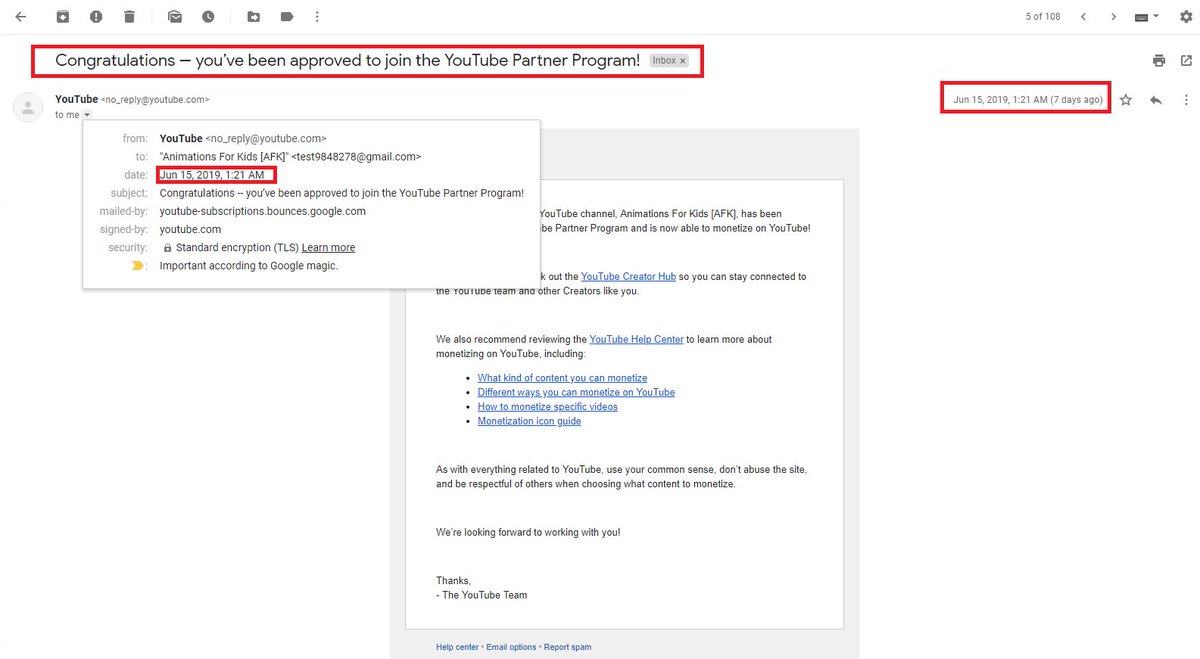Click 'Email options' footer link
1200x659 pixels.
(x=511, y=647)
